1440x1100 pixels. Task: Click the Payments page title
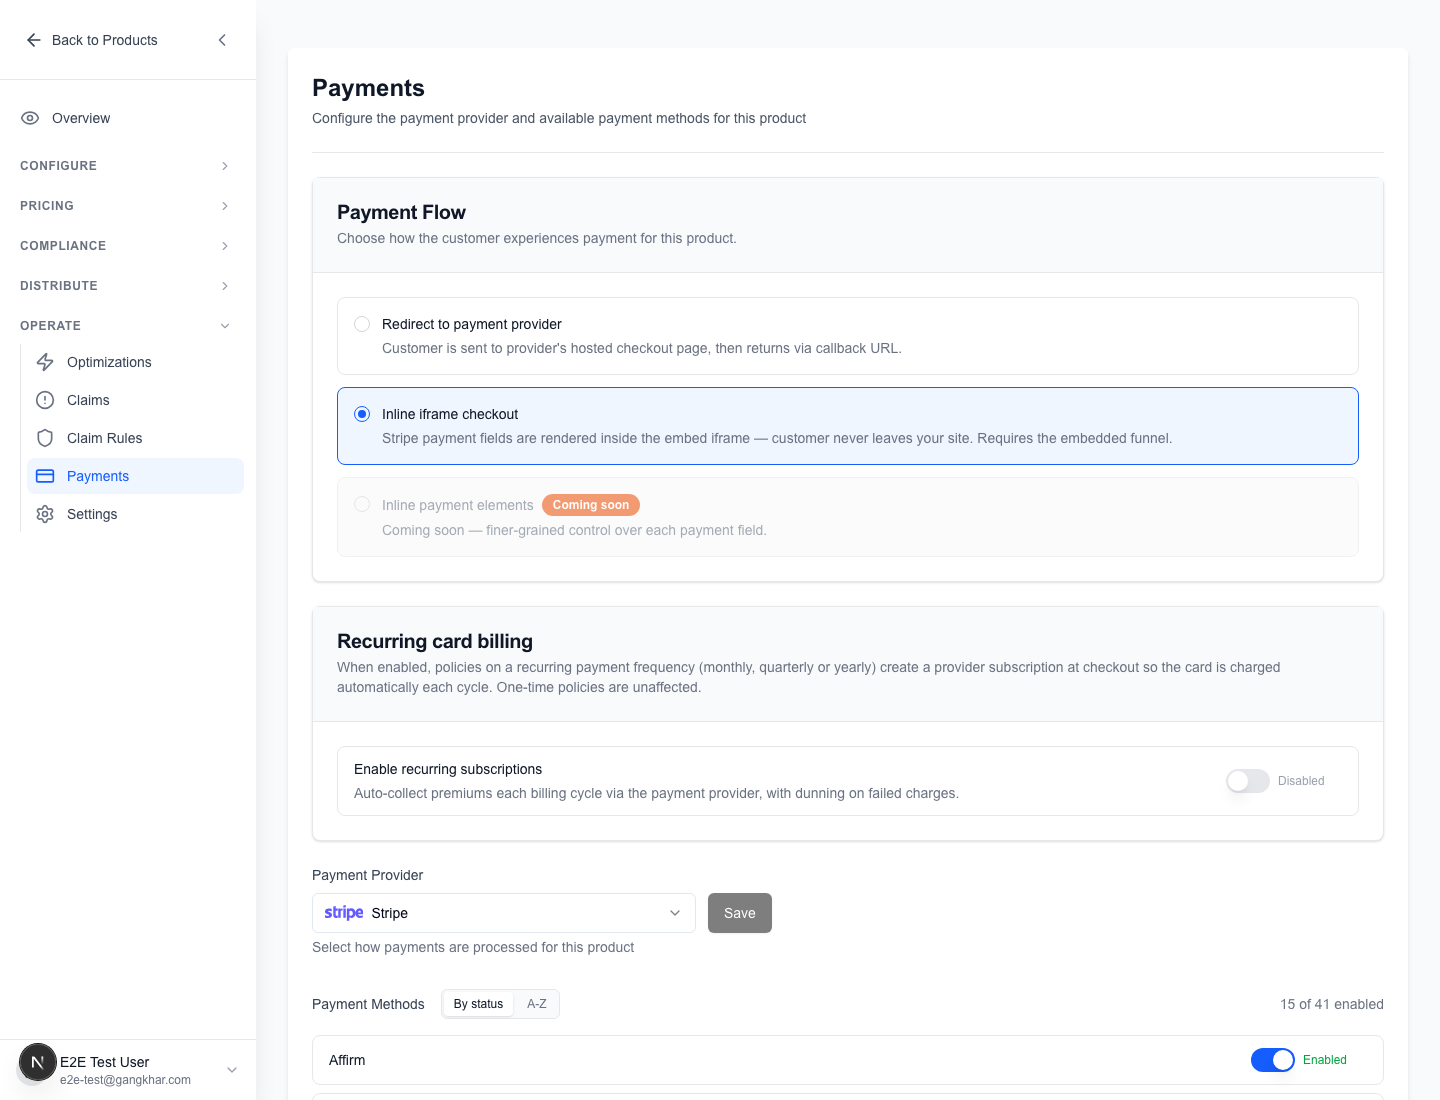[368, 88]
